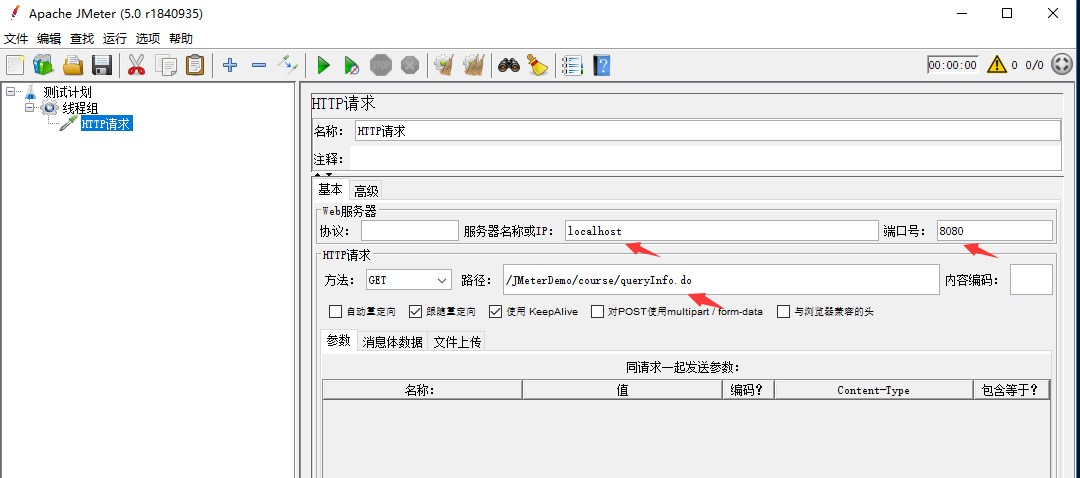Select the 文件上传 tab
Screen dimensions: 1080x478
click(x=457, y=342)
